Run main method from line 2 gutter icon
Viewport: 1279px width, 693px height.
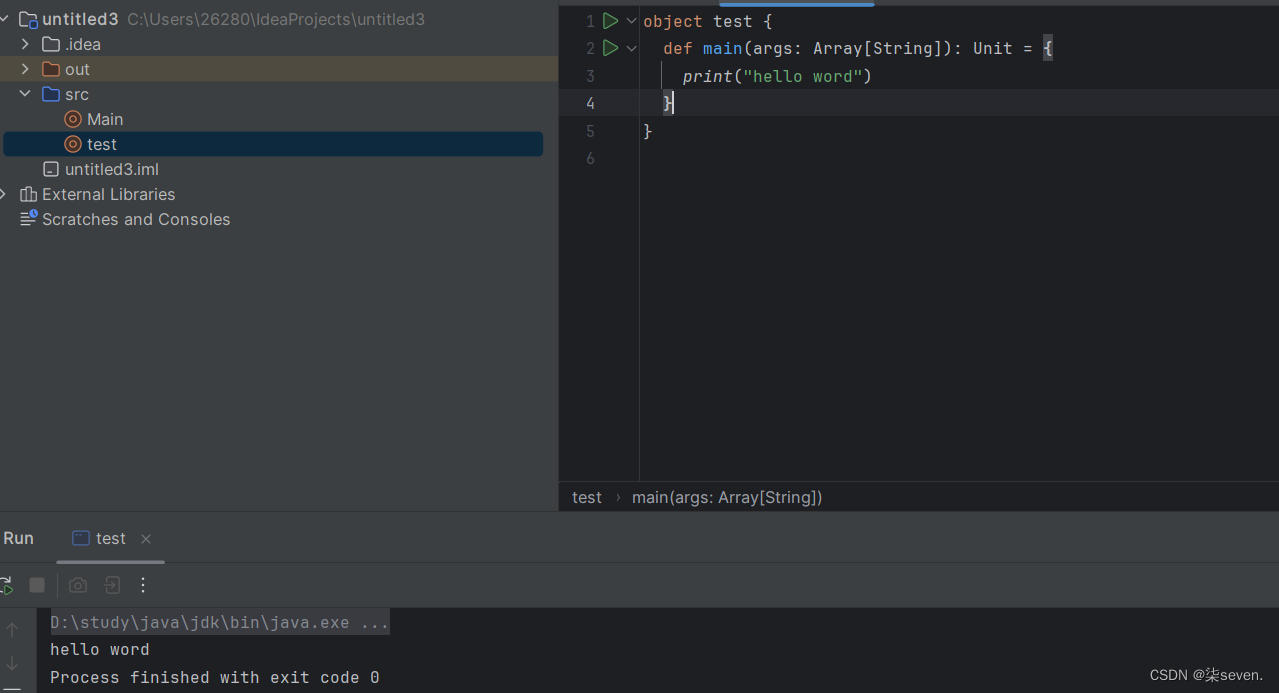pos(611,47)
